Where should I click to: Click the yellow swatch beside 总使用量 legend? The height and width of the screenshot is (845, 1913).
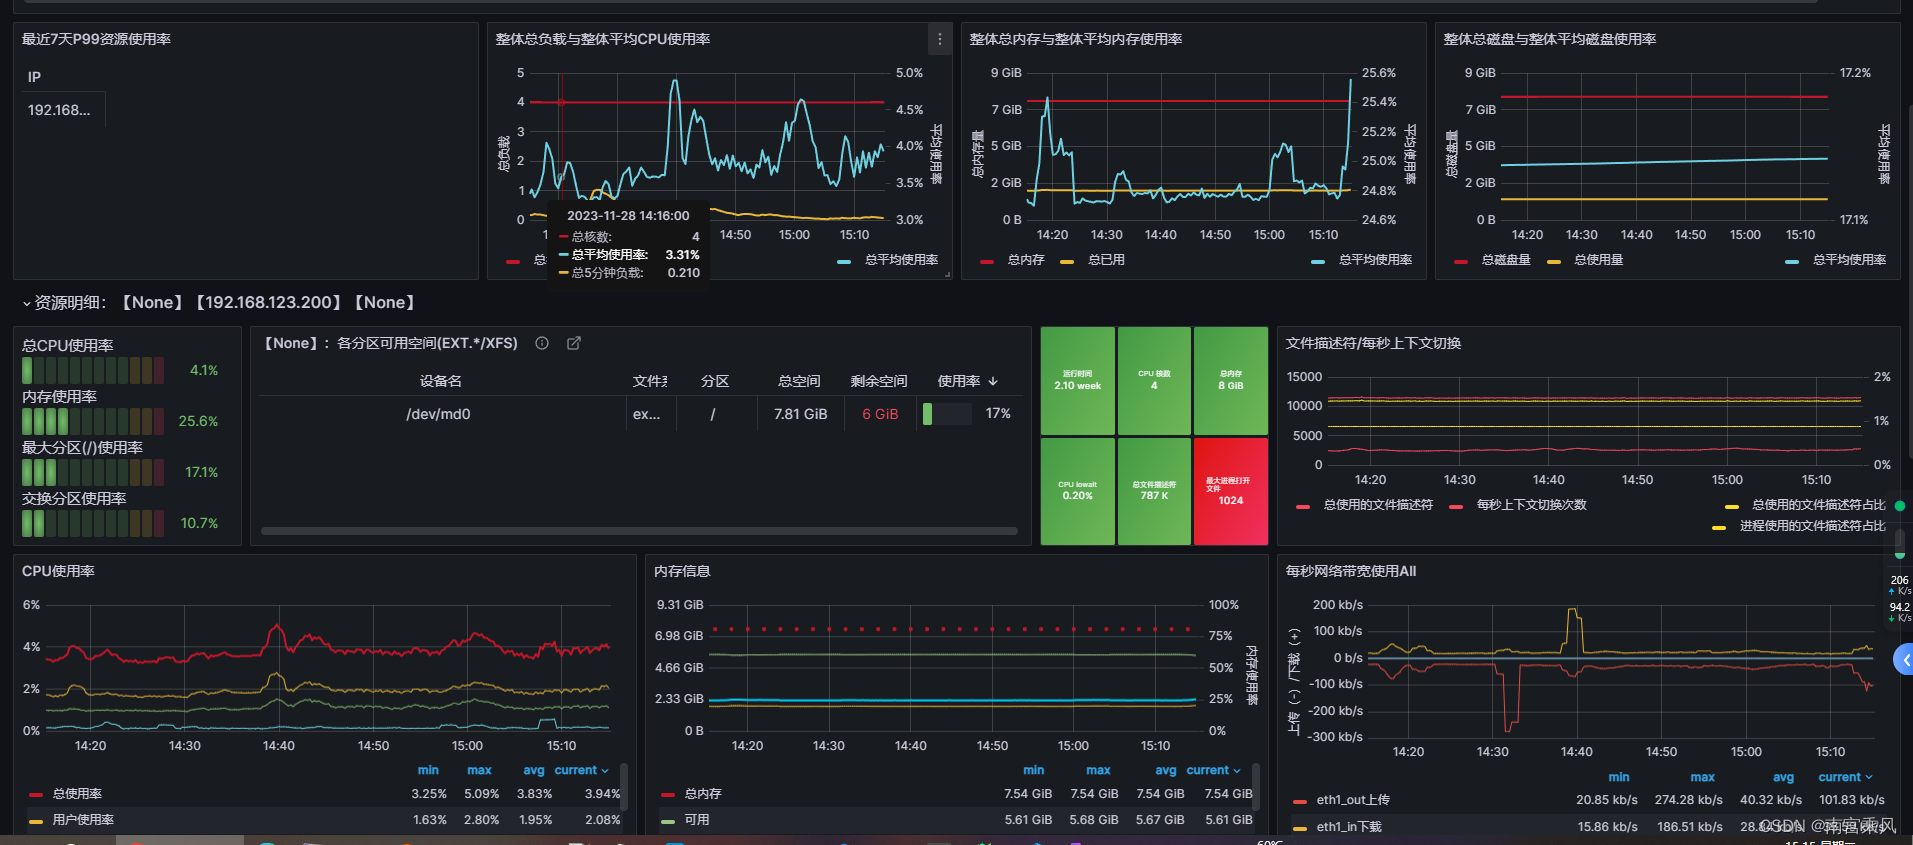coord(1554,261)
